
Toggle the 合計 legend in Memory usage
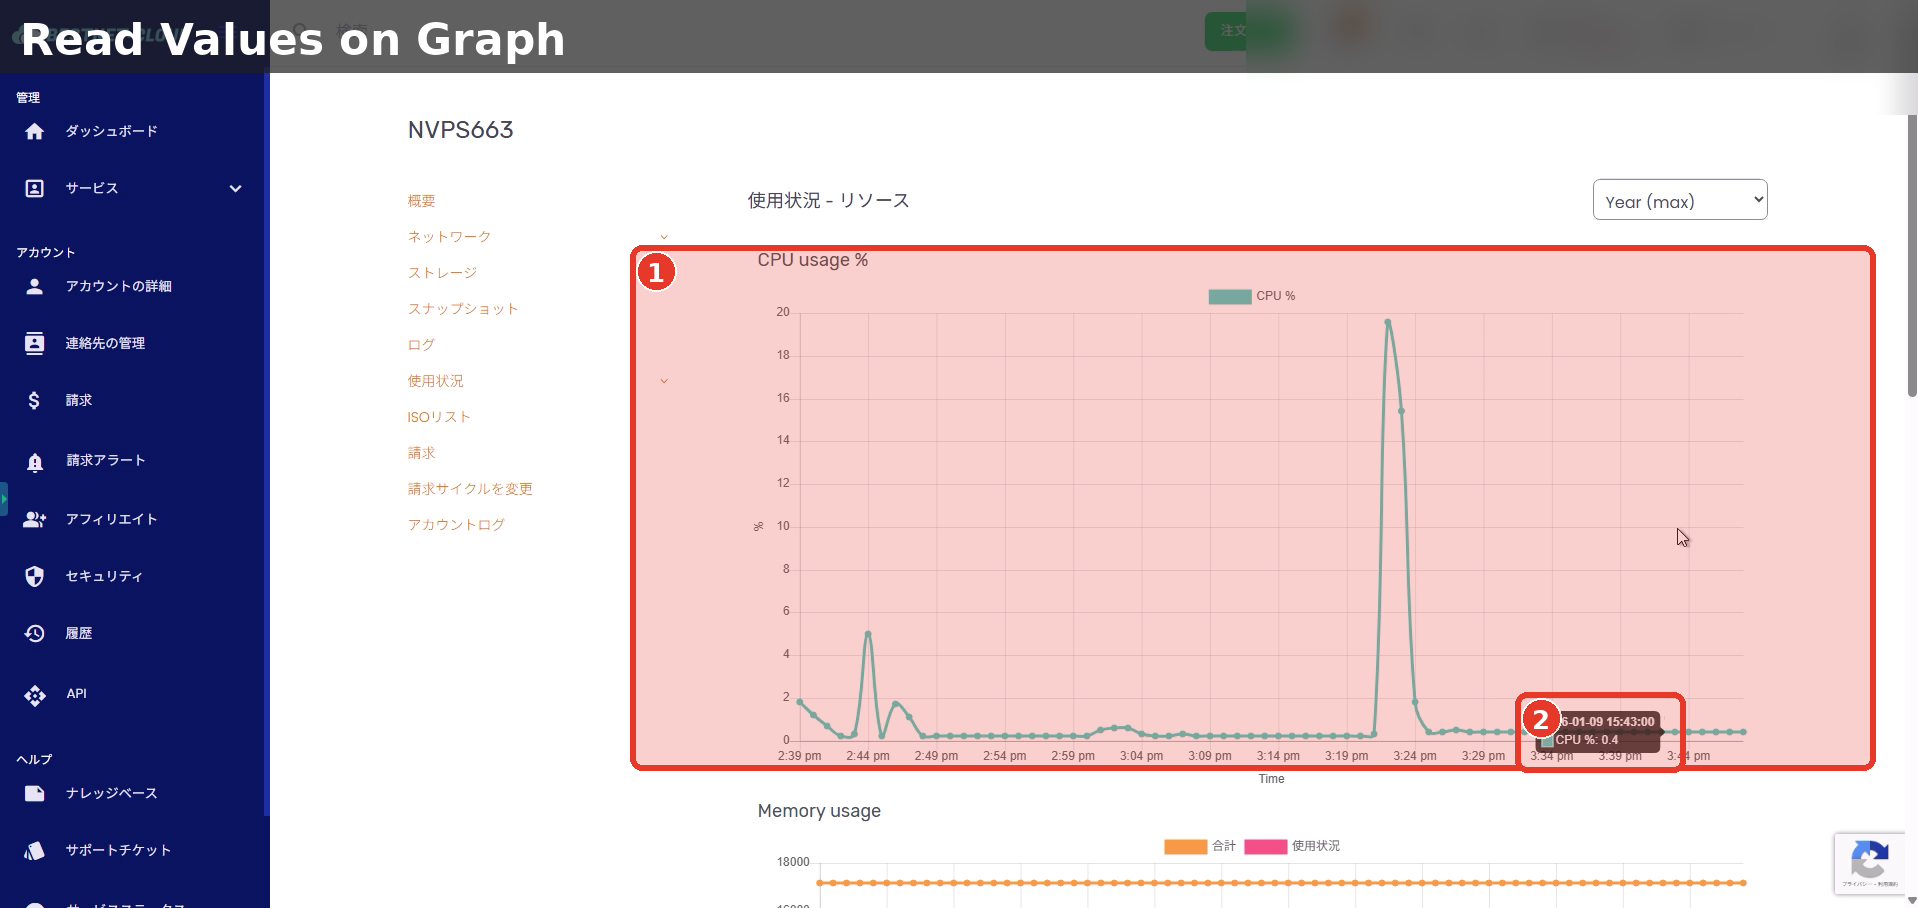click(x=1199, y=846)
